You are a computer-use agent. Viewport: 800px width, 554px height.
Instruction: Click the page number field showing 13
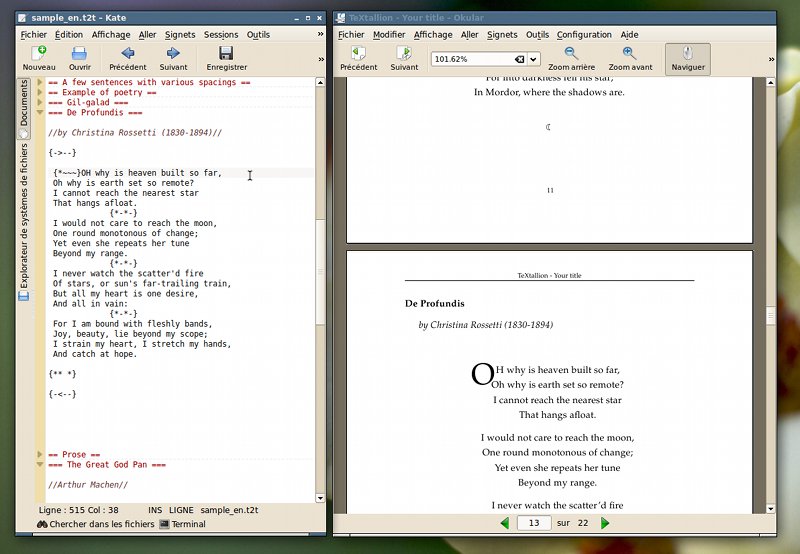click(x=534, y=523)
